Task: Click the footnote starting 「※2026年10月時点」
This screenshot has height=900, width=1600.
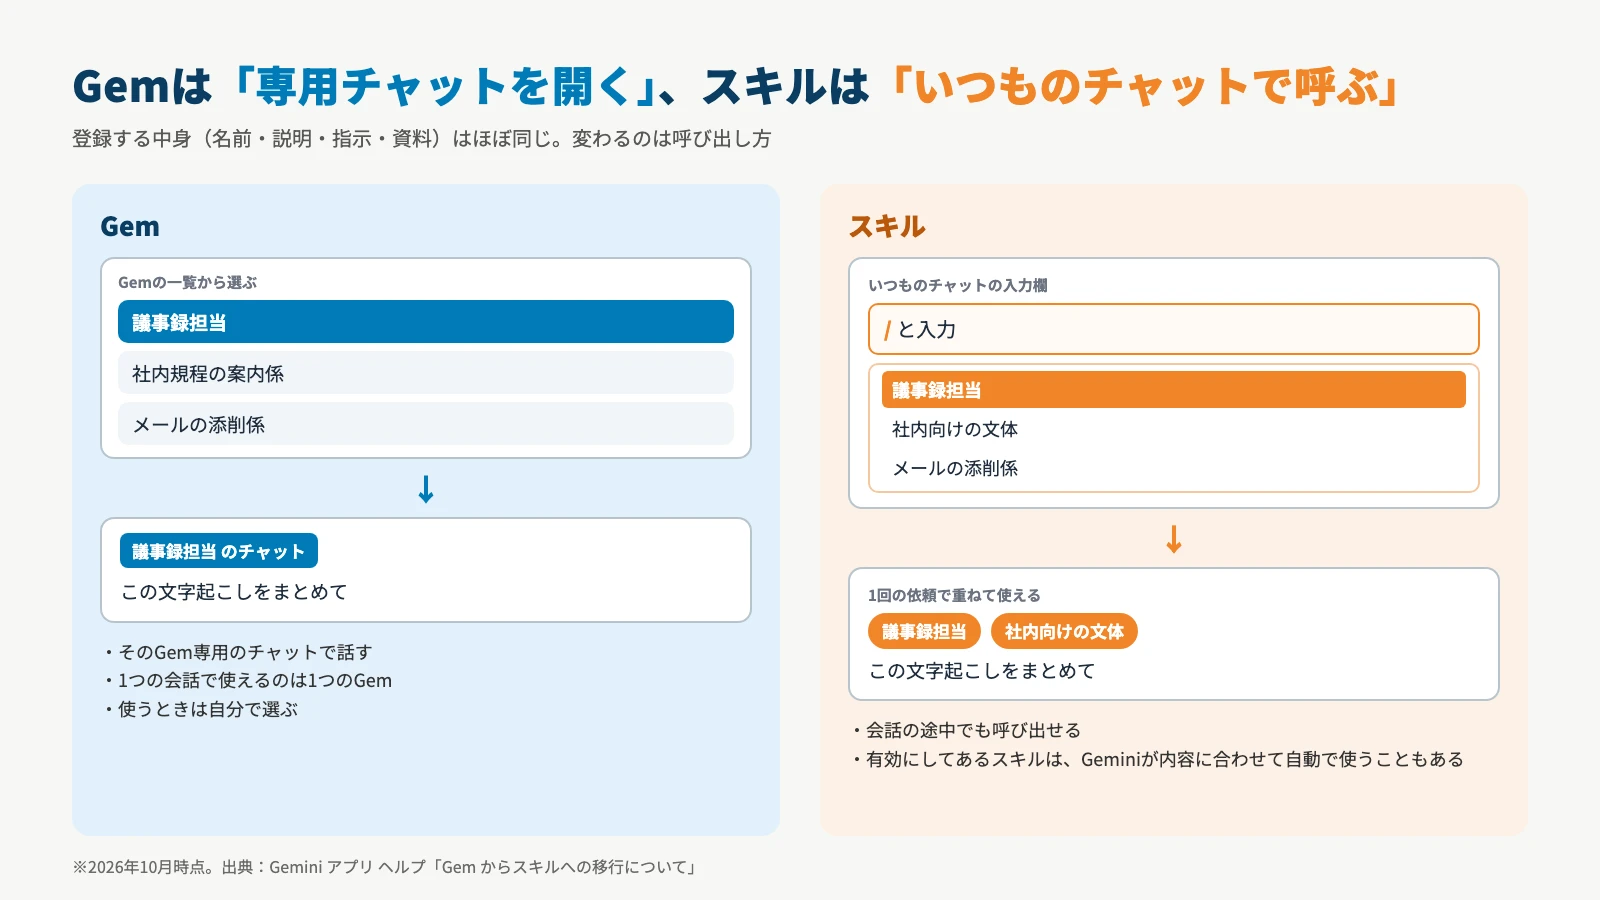Action: click(386, 867)
